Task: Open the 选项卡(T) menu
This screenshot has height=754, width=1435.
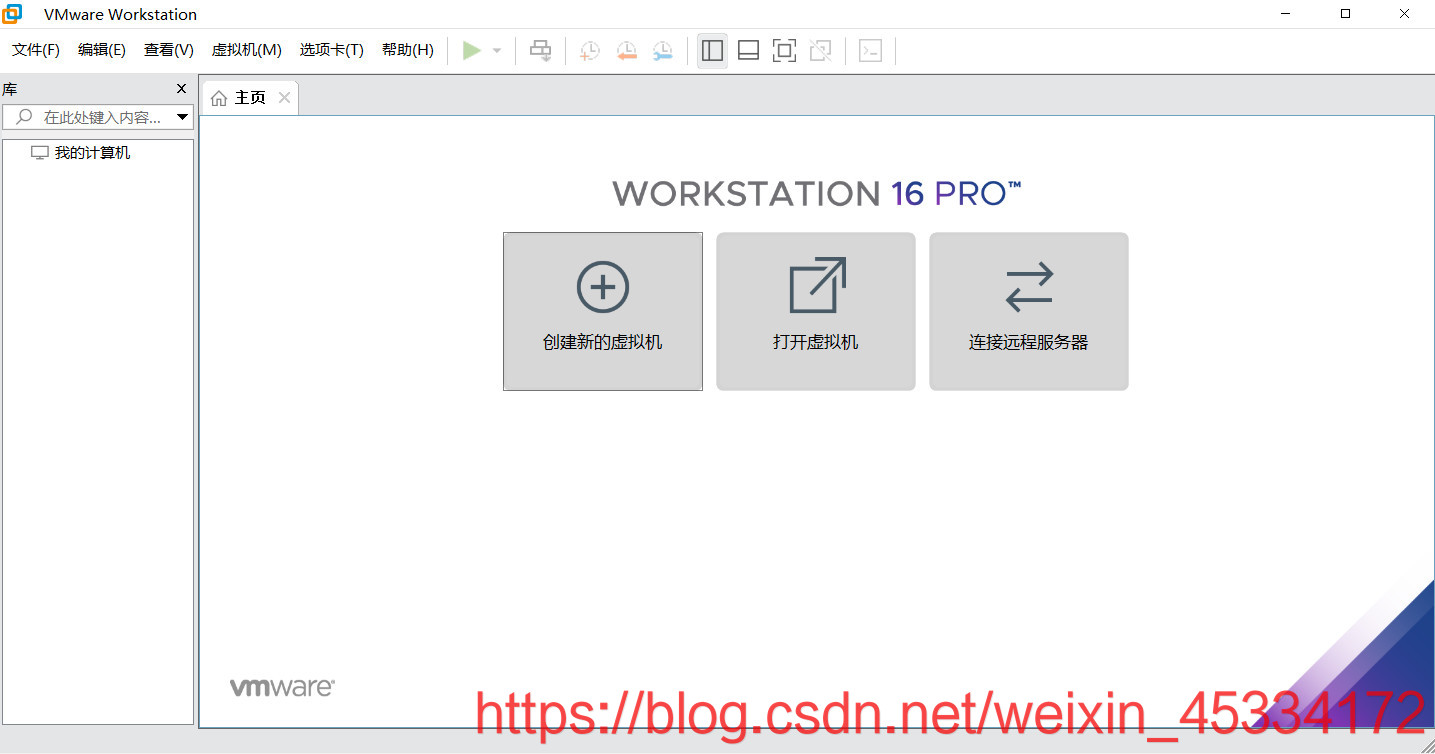Action: 332,50
